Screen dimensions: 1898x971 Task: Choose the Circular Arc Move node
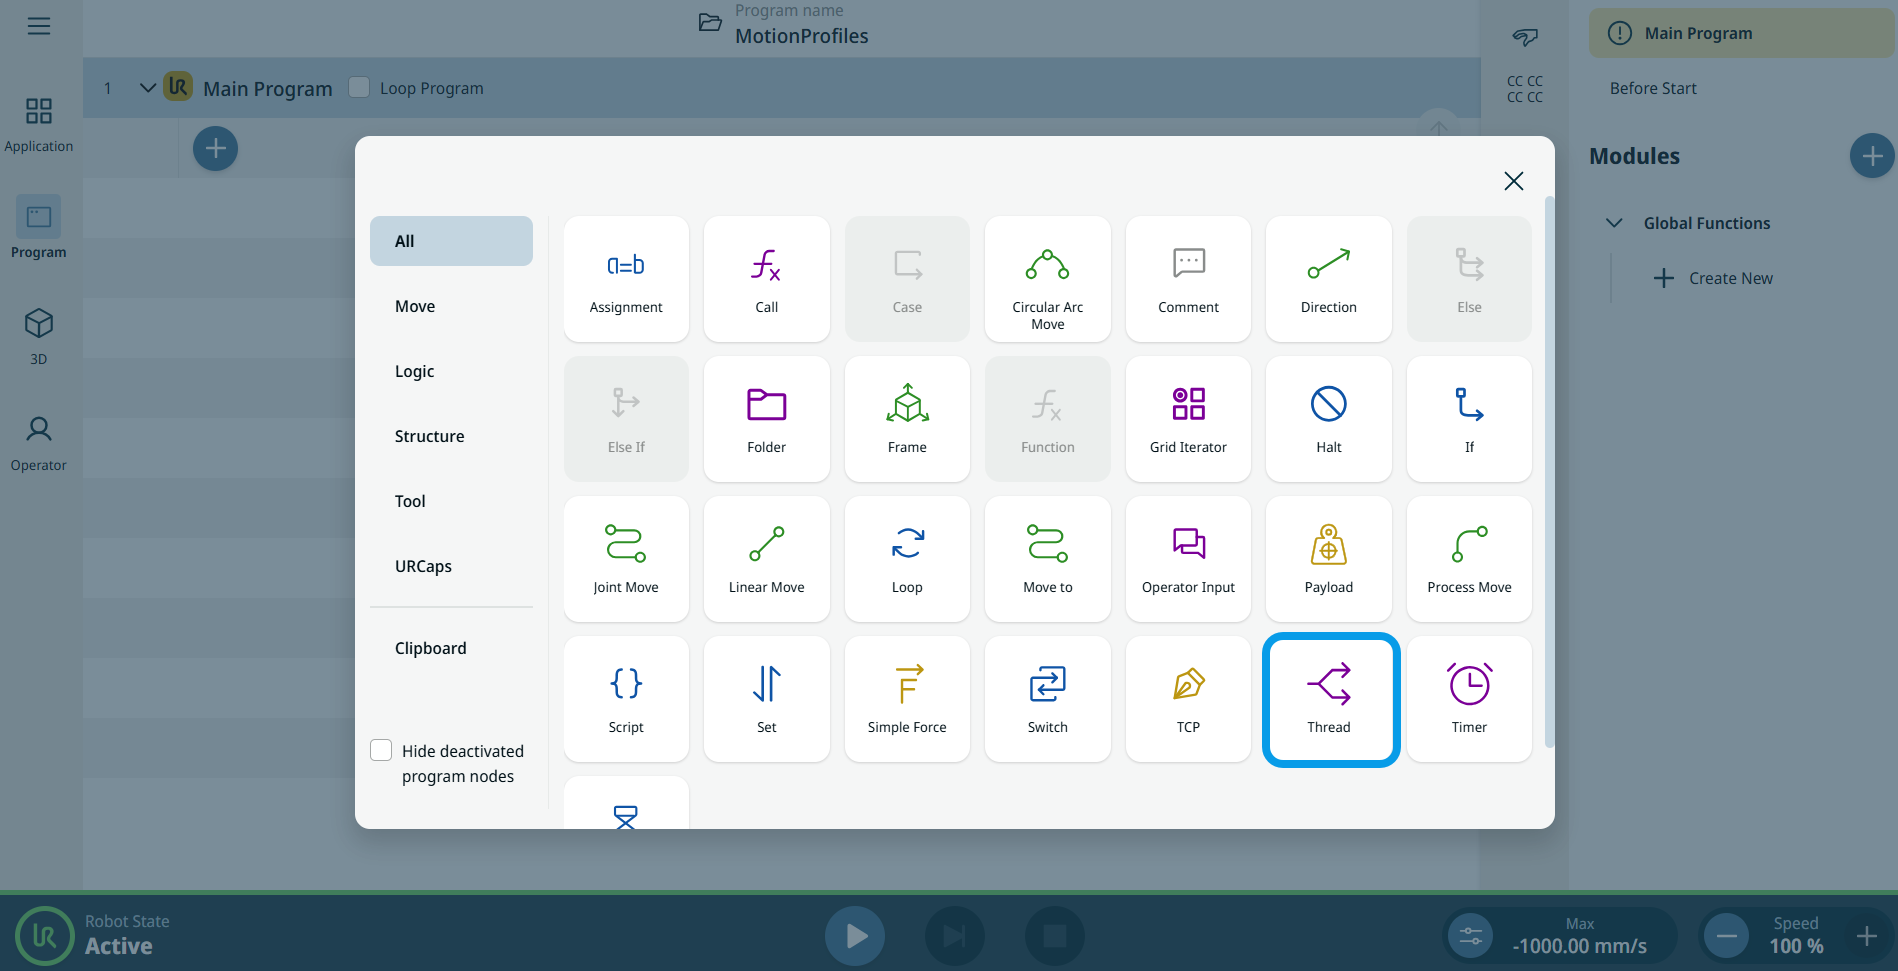[x=1047, y=279]
